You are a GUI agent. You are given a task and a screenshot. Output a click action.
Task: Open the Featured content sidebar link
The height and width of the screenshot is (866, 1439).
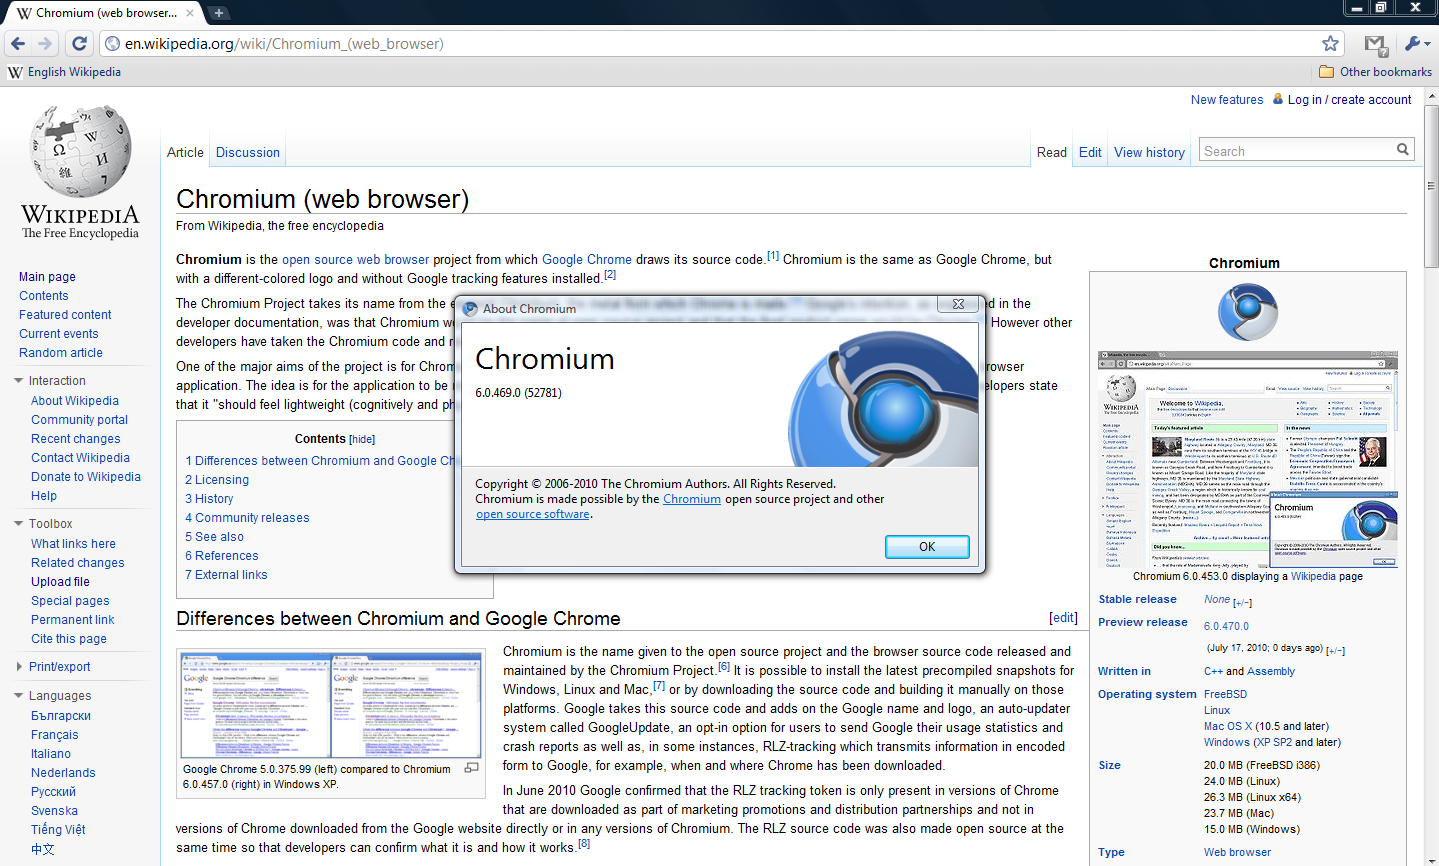click(65, 315)
